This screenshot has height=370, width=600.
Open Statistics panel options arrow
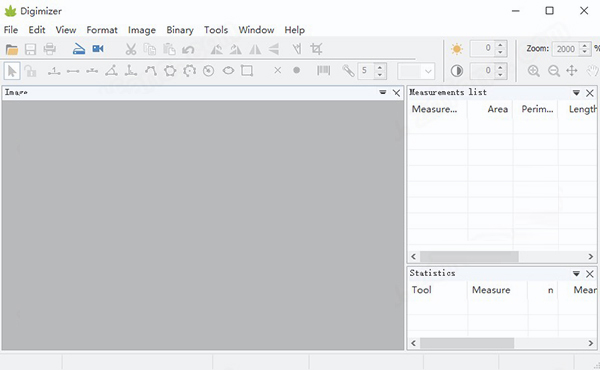(x=576, y=274)
